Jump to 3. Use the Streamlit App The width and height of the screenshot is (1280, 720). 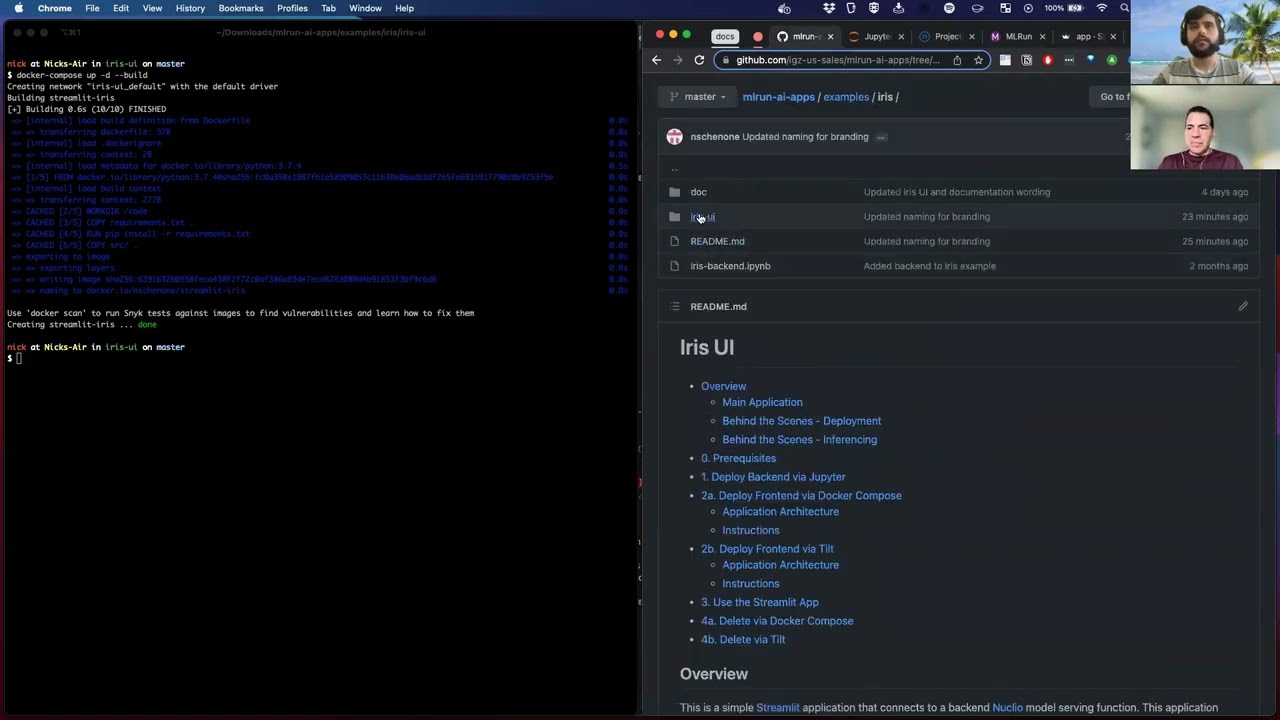pyautogui.click(x=760, y=602)
